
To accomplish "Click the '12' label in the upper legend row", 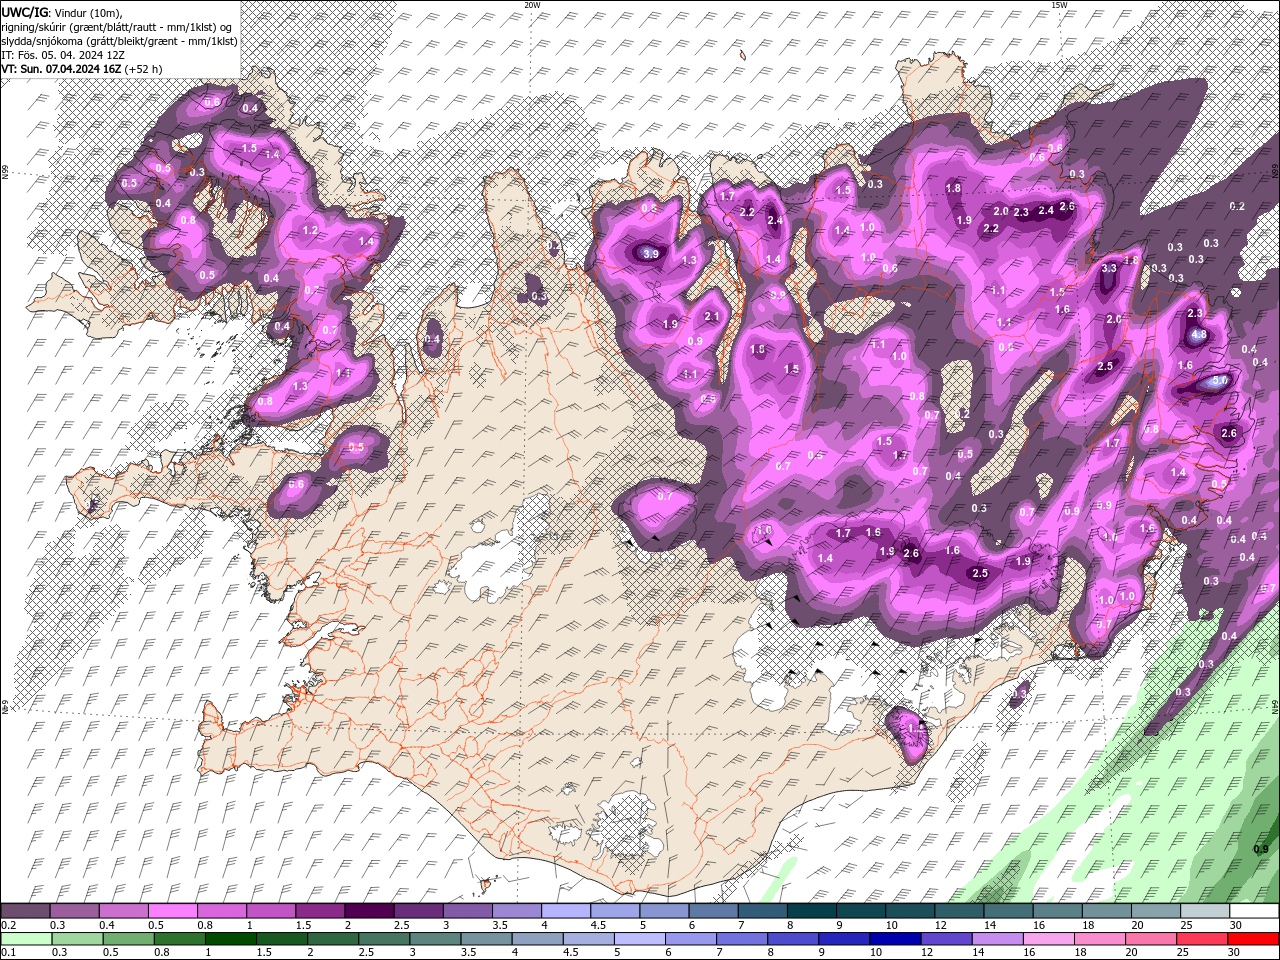I will point(941,925).
